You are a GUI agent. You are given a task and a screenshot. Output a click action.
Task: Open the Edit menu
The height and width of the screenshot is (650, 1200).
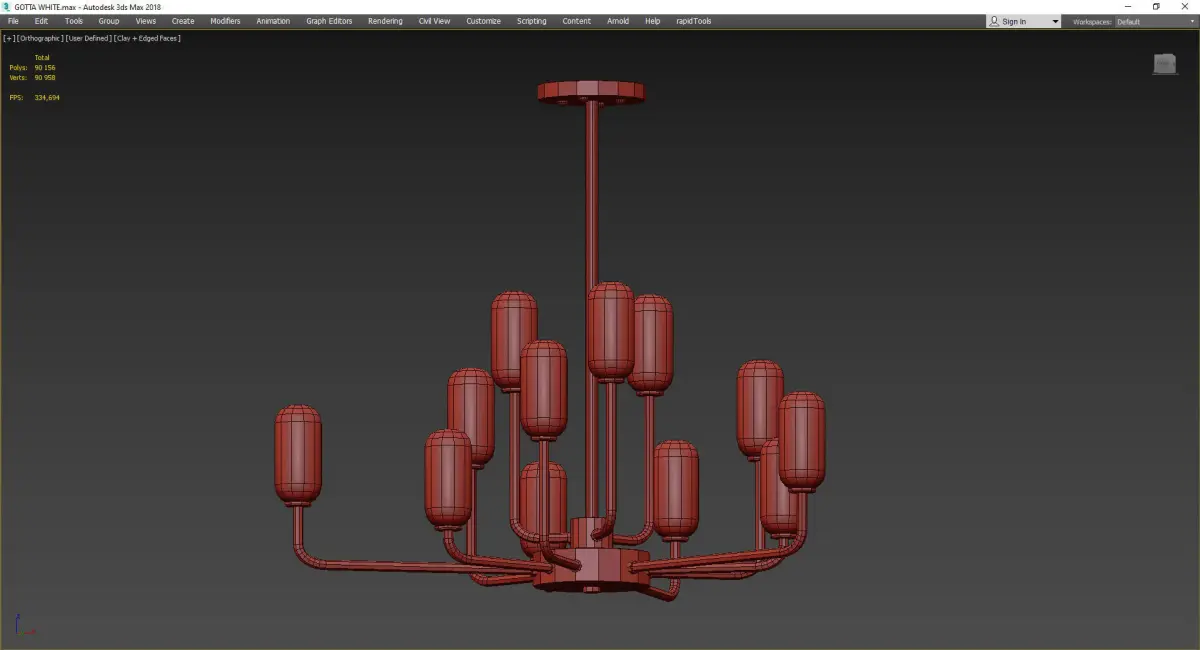pos(41,21)
